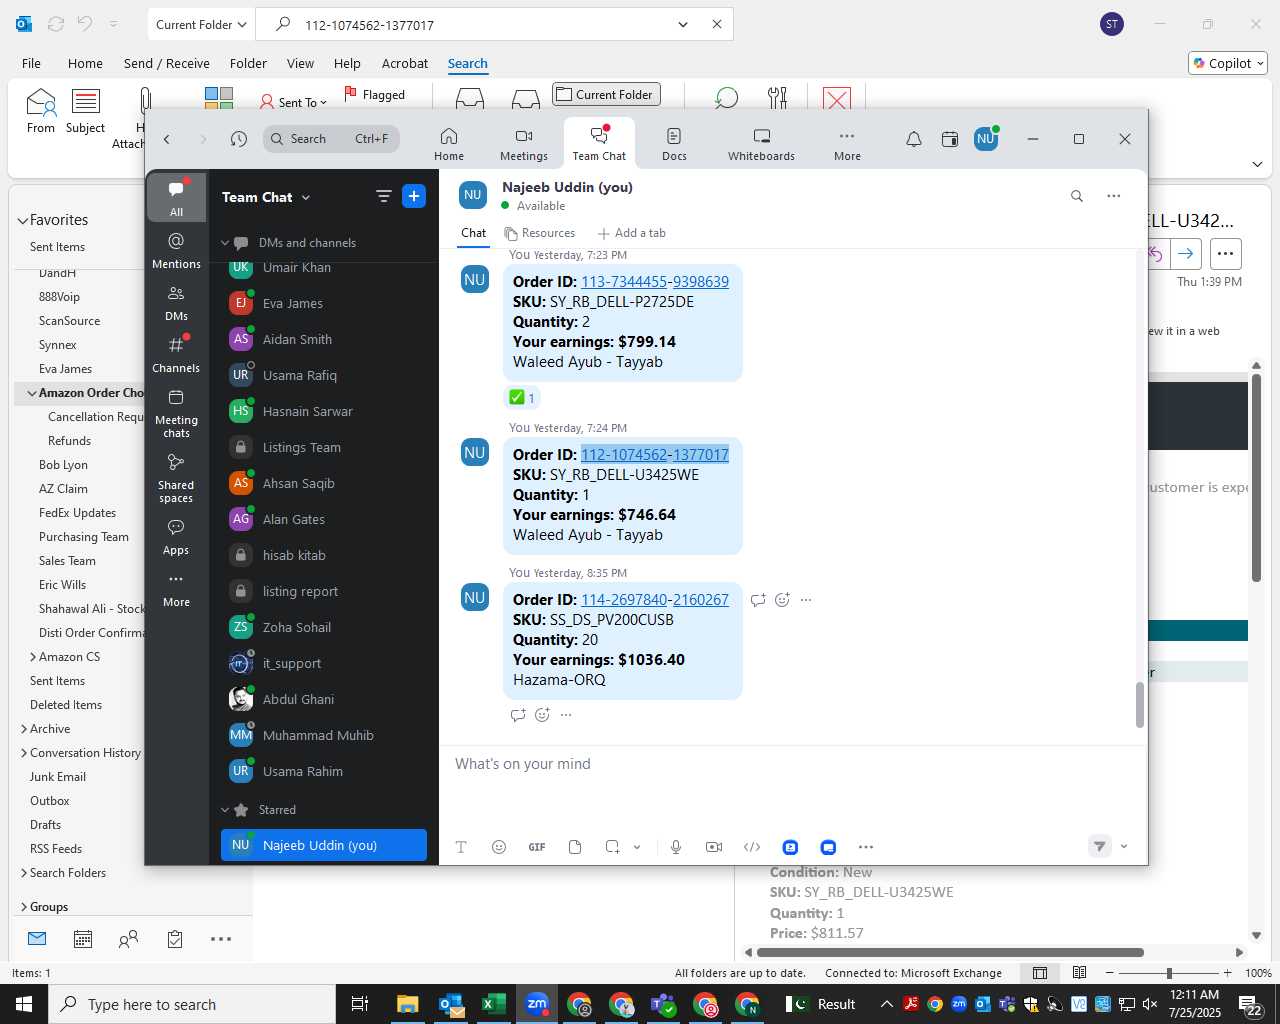Open chat list filter icon
The height and width of the screenshot is (1024, 1280).
click(383, 196)
